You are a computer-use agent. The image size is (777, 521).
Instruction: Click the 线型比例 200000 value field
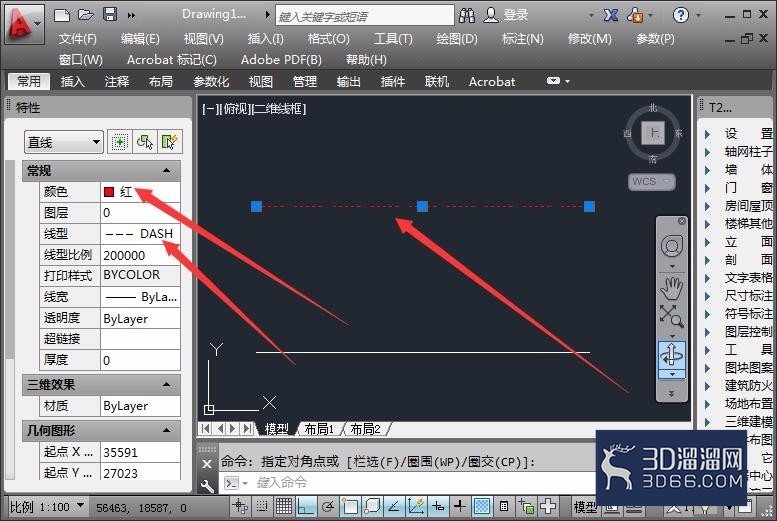[x=140, y=255]
